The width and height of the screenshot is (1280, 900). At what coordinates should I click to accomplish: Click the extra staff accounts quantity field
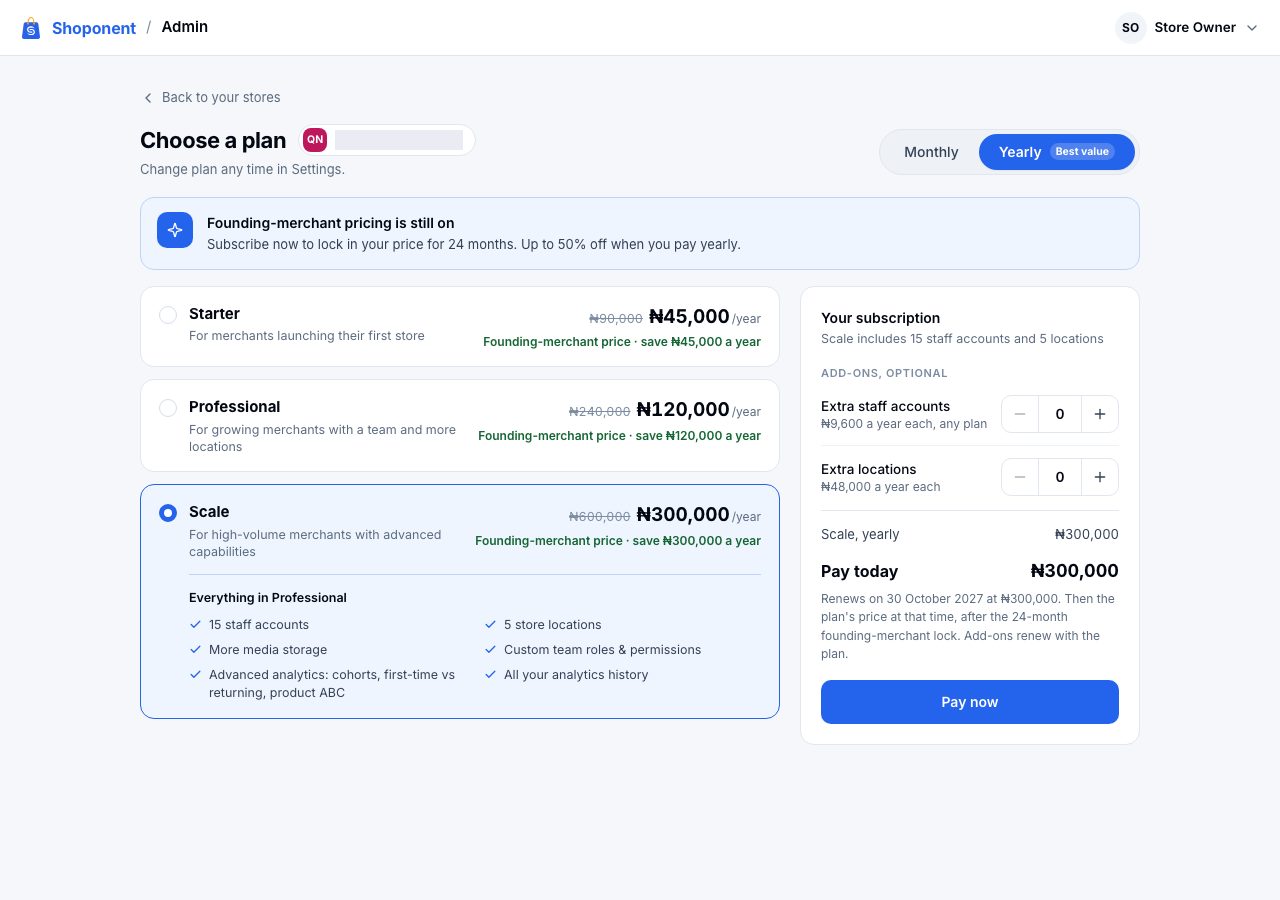1060,414
